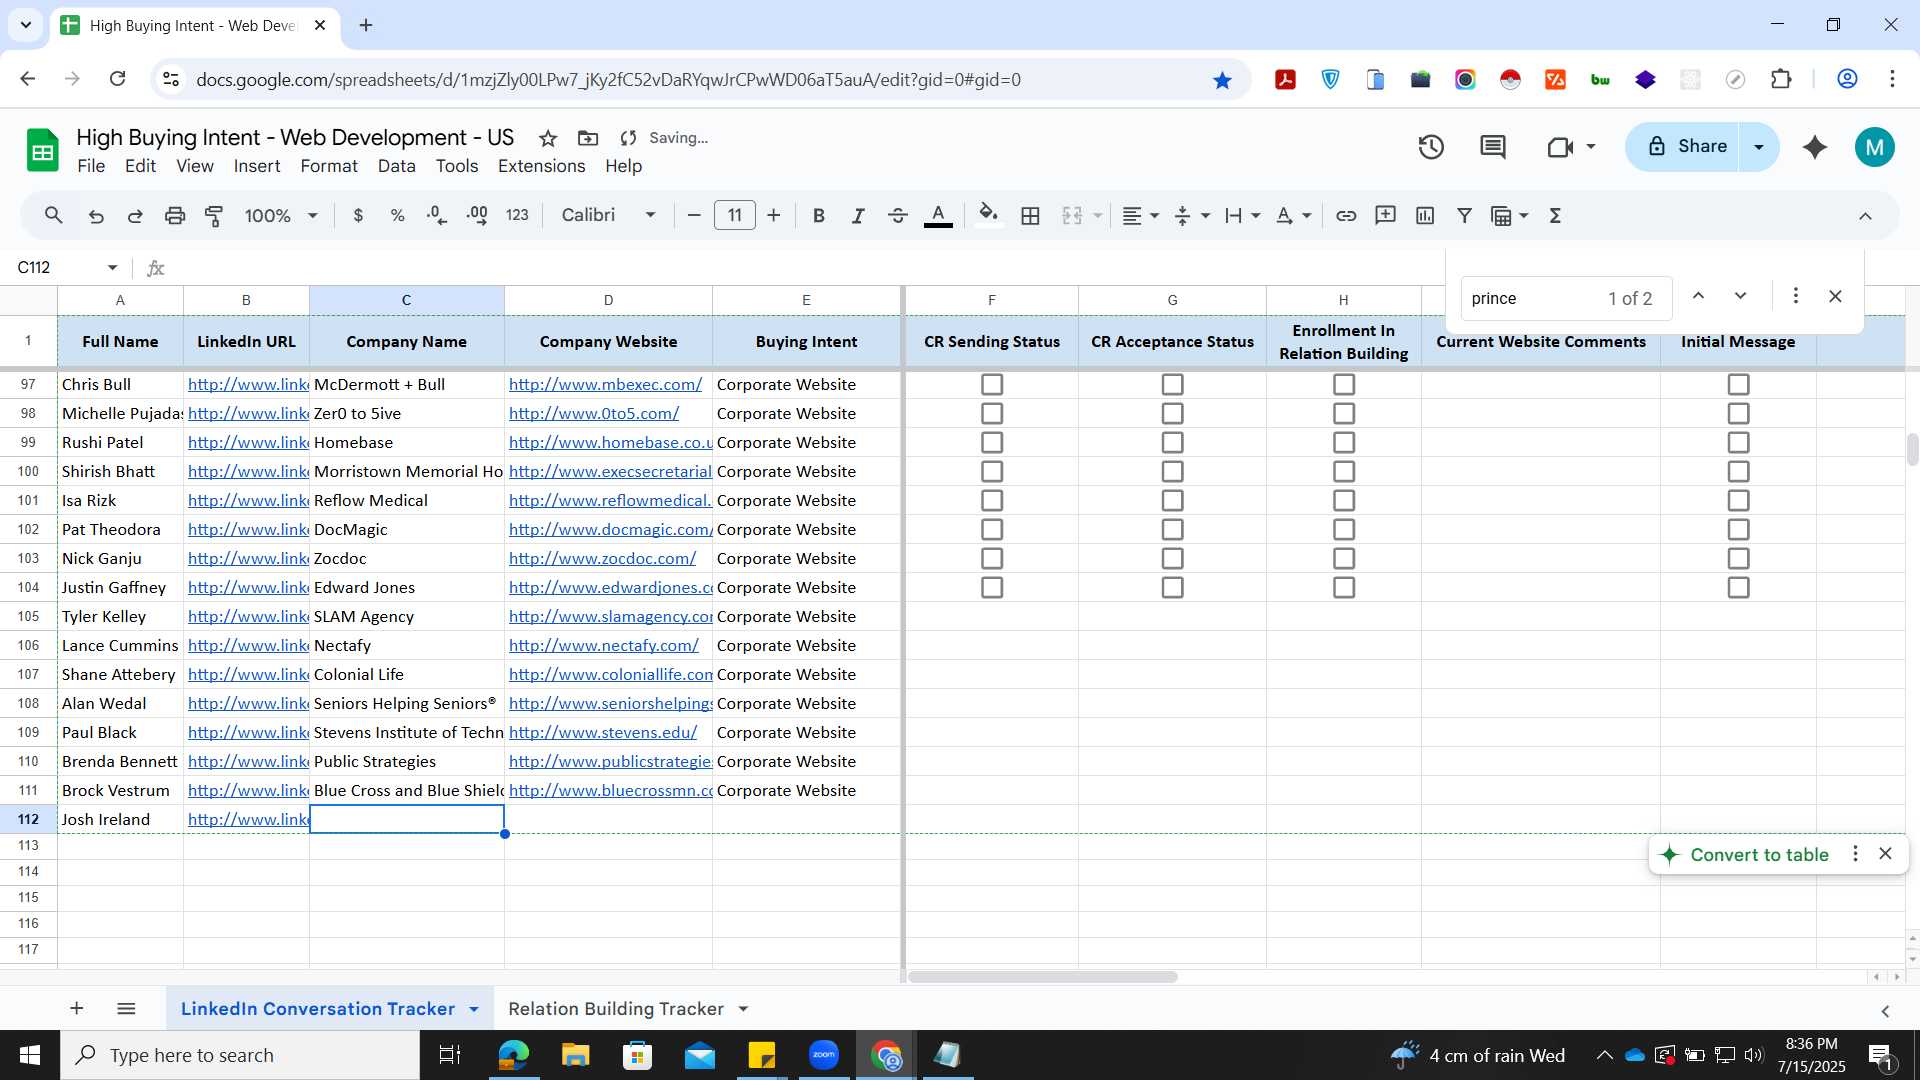1920x1080 pixels.
Task: Open the zocdoc.com website link
Action: point(602,559)
